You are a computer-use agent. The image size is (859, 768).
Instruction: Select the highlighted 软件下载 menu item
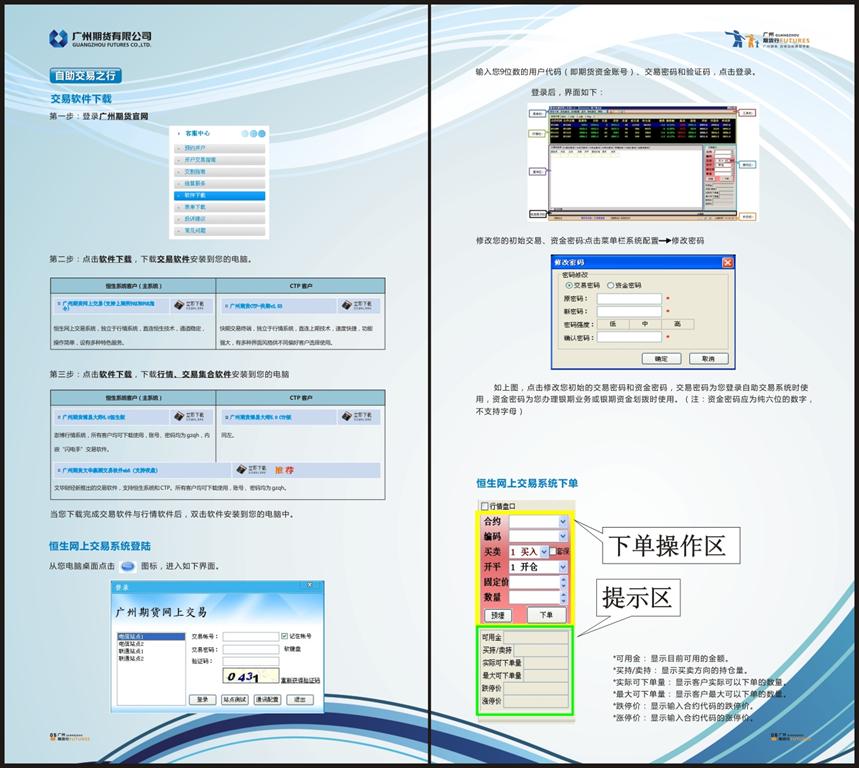tap(220, 195)
